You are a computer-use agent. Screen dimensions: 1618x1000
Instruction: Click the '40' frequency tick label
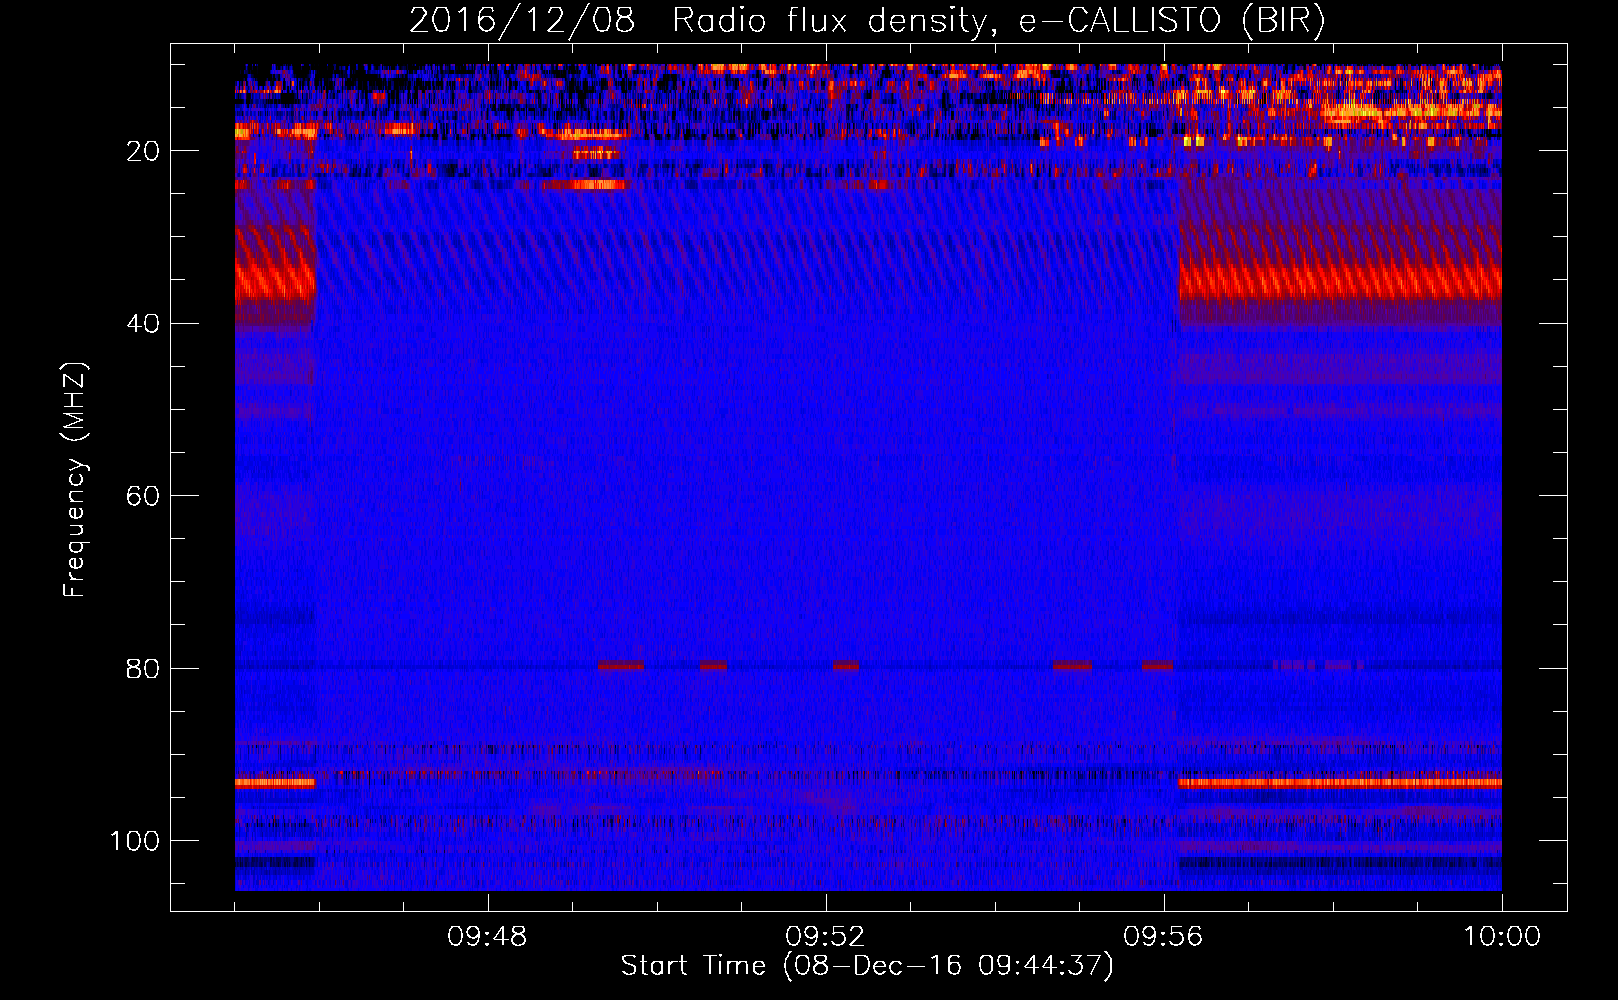tap(143, 324)
